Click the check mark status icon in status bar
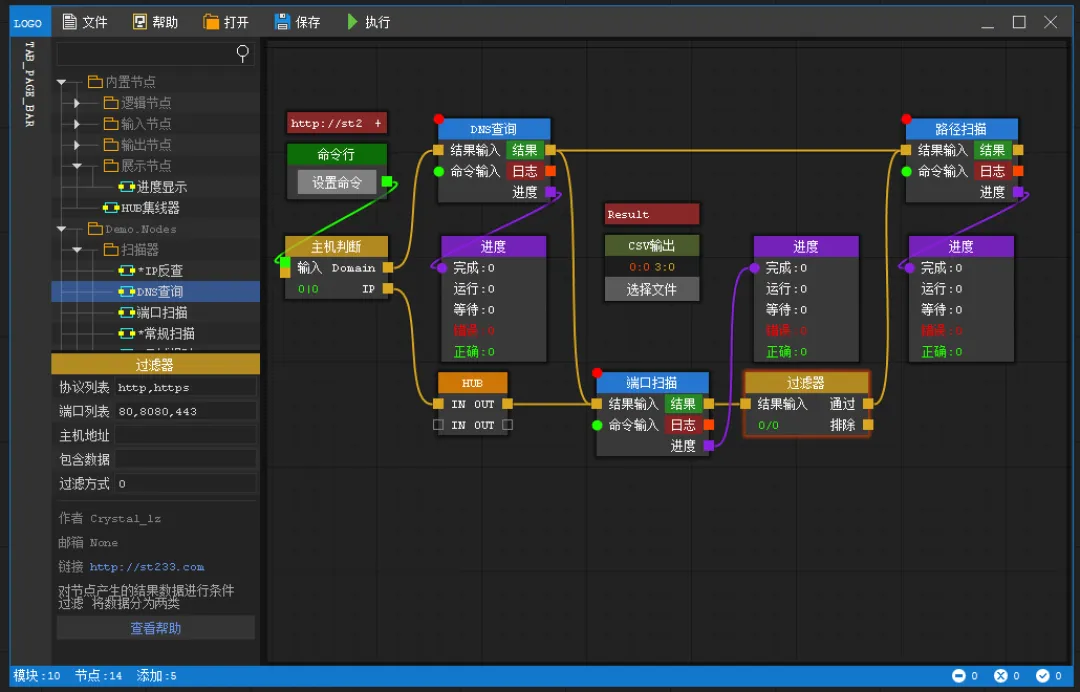Image resolution: width=1080 pixels, height=692 pixels. click(1043, 675)
